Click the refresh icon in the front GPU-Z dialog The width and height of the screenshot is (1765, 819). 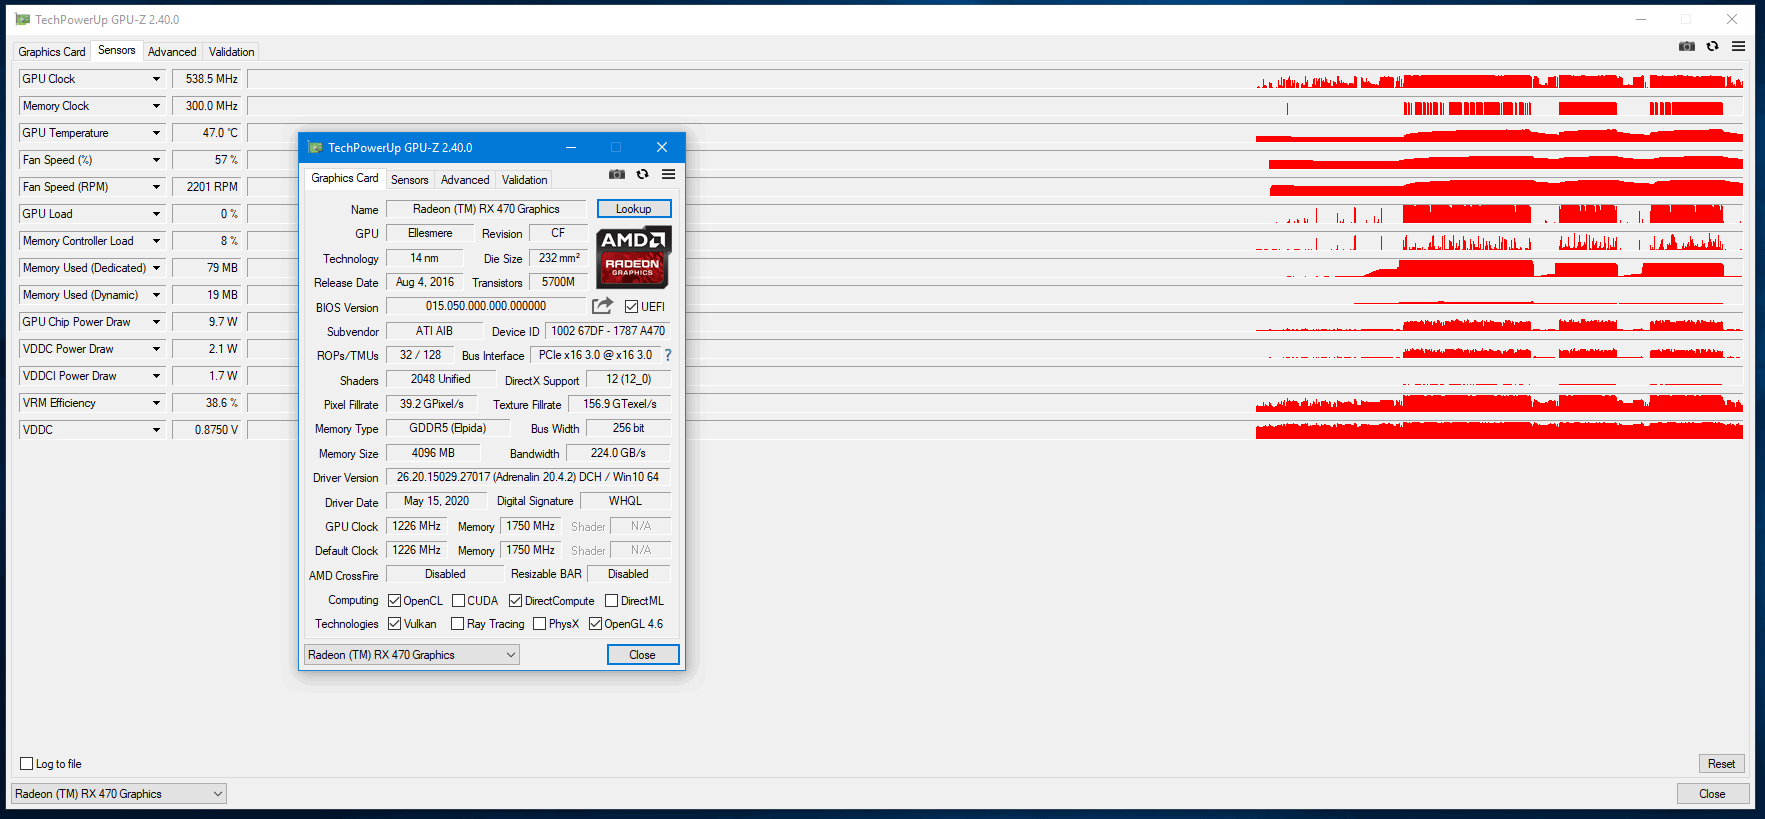click(642, 174)
